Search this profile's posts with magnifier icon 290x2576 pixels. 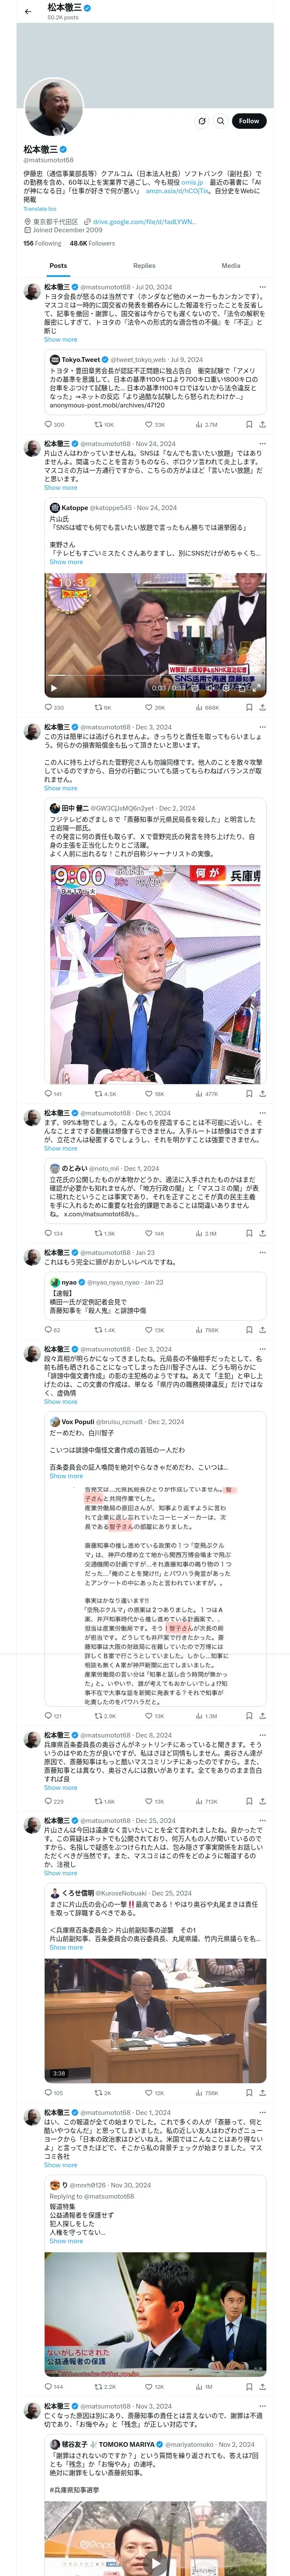tap(220, 121)
